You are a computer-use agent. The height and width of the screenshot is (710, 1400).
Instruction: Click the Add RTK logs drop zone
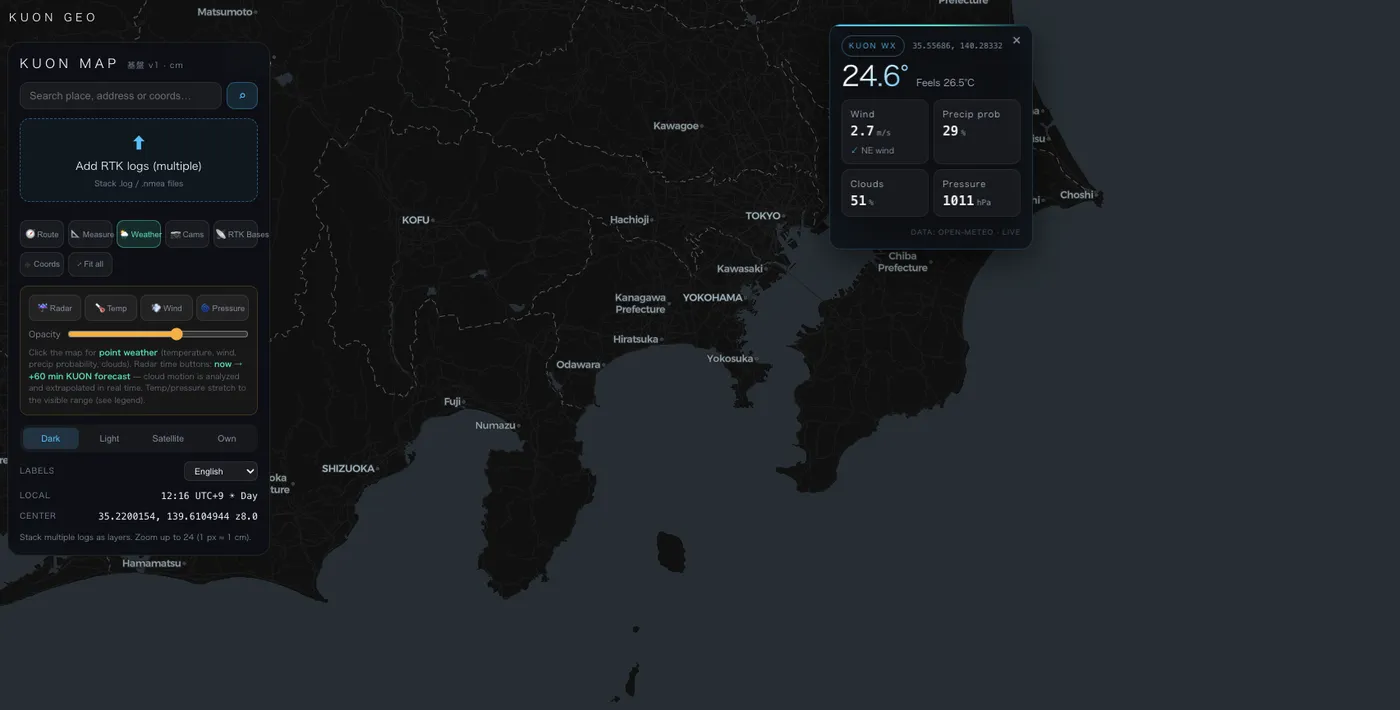point(139,160)
